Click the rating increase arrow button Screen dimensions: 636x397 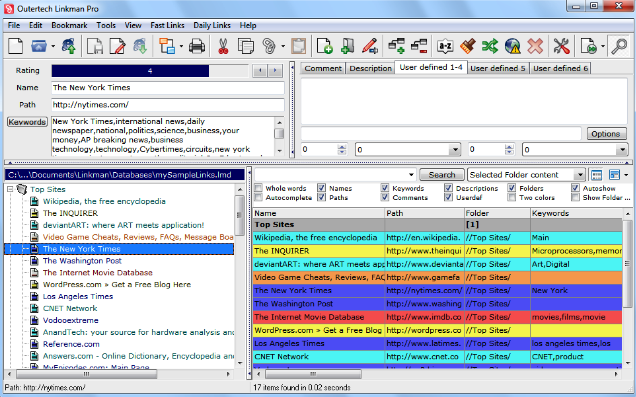point(275,71)
